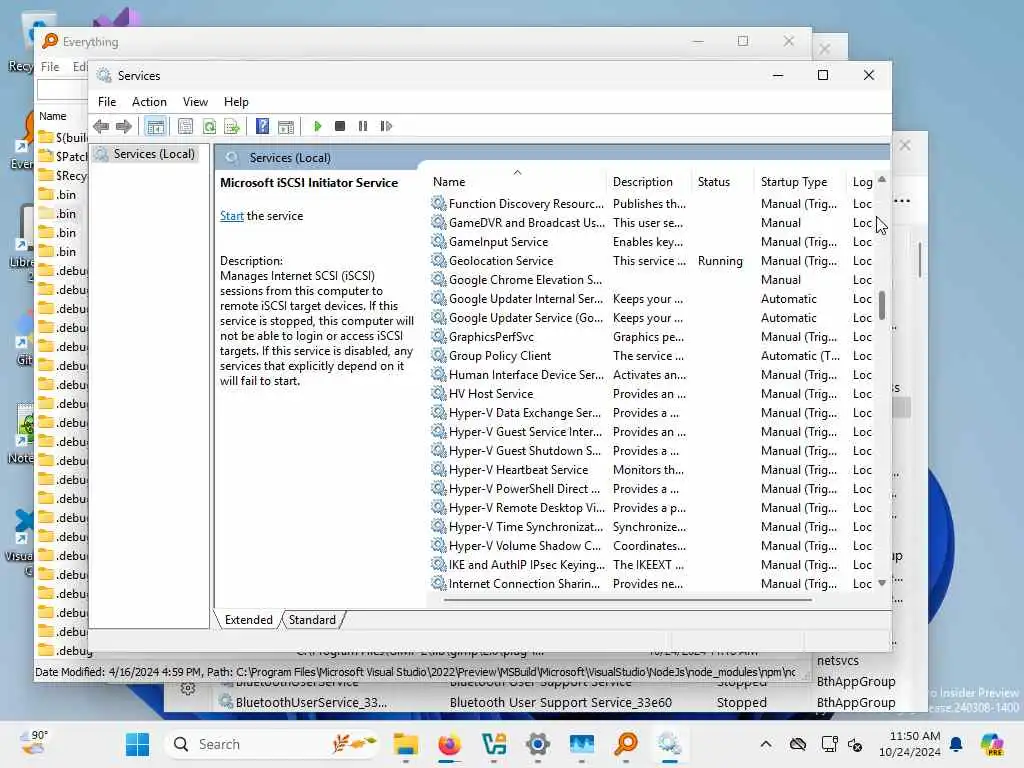This screenshot has height=768, width=1024.
Task: Sort by the Status column header
Action: pyautogui.click(x=724, y=182)
